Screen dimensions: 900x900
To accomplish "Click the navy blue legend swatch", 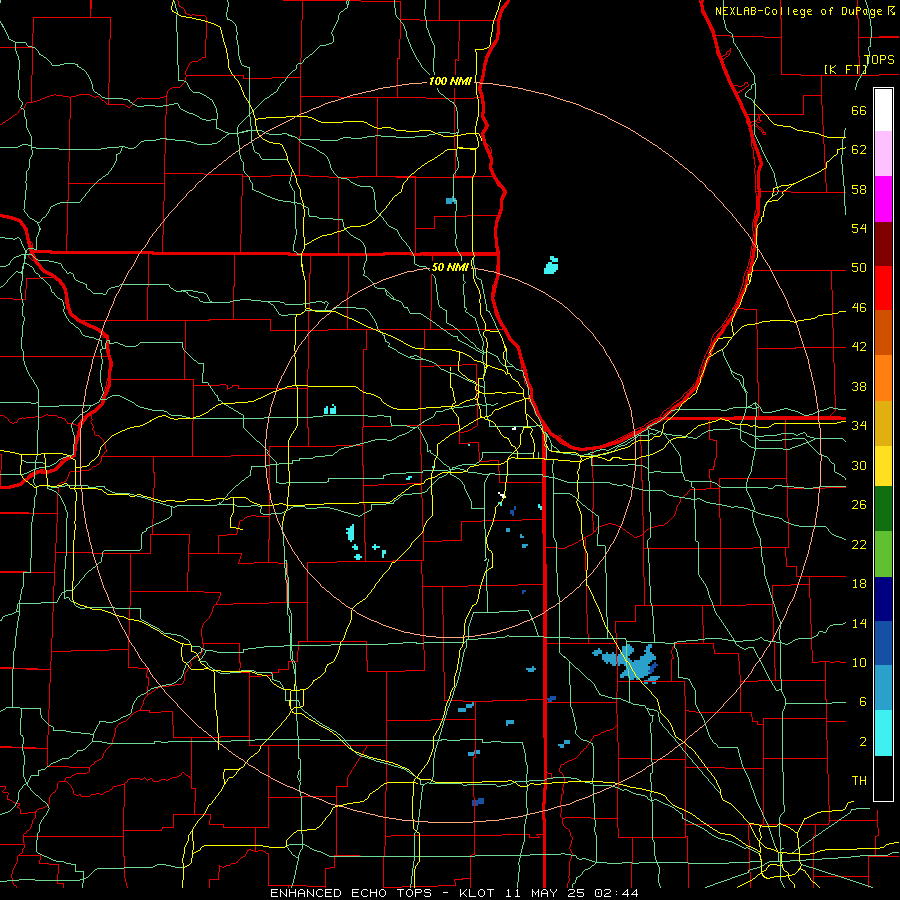I will 883,599.
